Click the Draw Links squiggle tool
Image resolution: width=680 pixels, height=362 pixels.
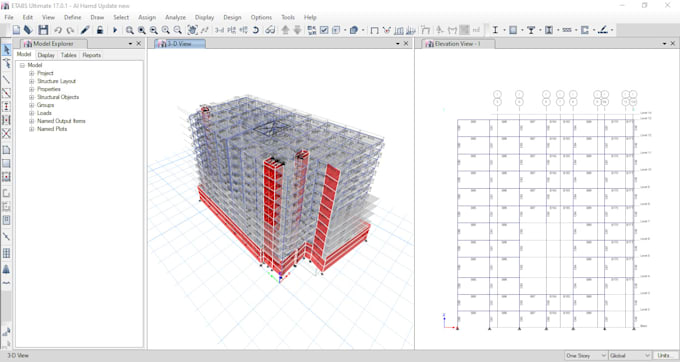[7, 283]
